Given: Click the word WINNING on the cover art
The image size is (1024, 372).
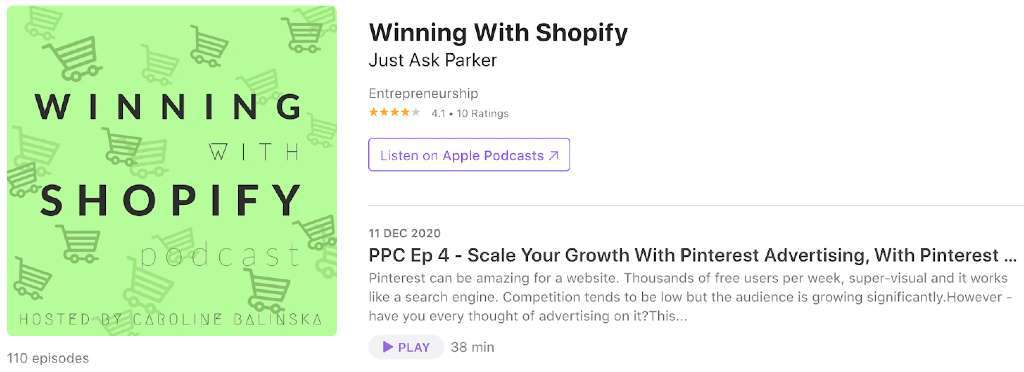Looking at the screenshot, I should [x=168, y=106].
